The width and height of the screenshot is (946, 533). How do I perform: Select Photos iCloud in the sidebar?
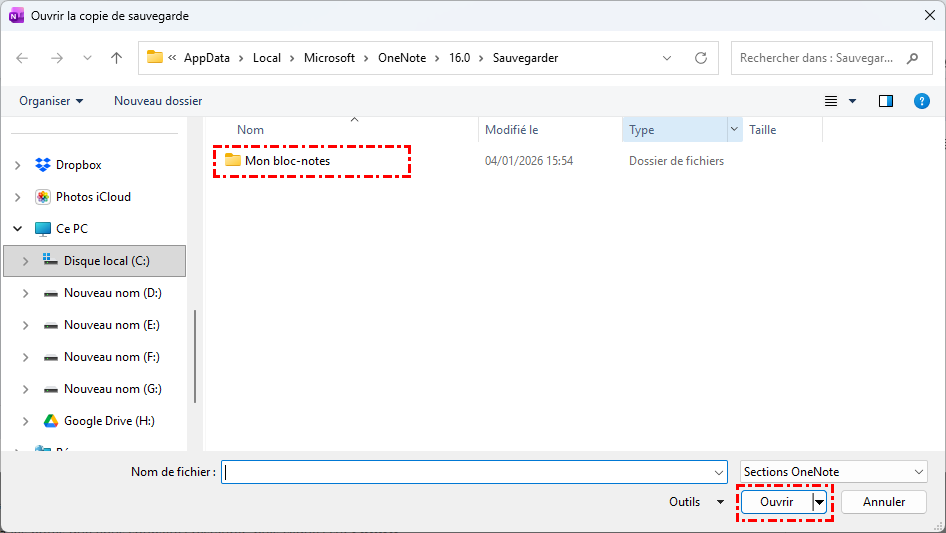click(x=93, y=197)
